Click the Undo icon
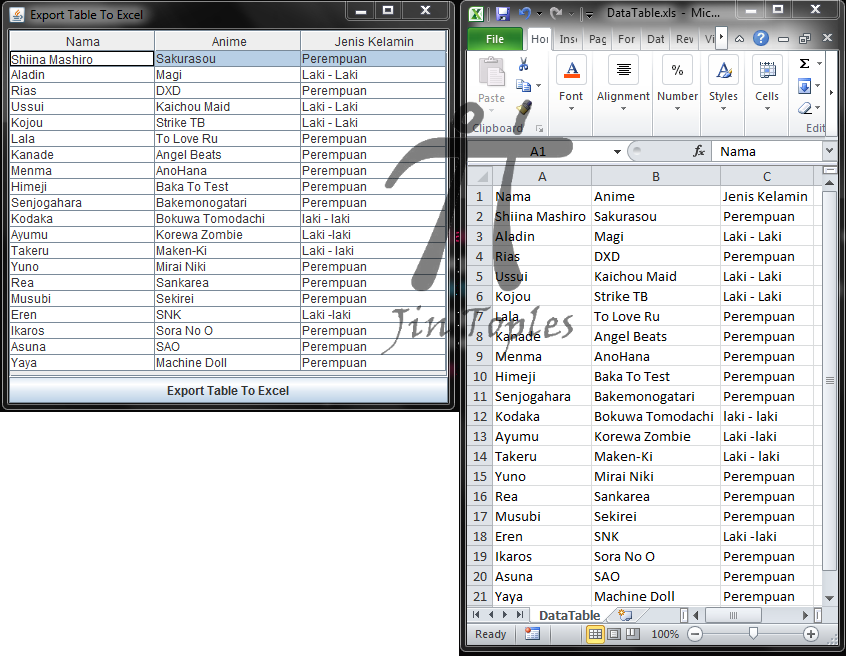Image resolution: width=846 pixels, height=656 pixels. pos(523,12)
